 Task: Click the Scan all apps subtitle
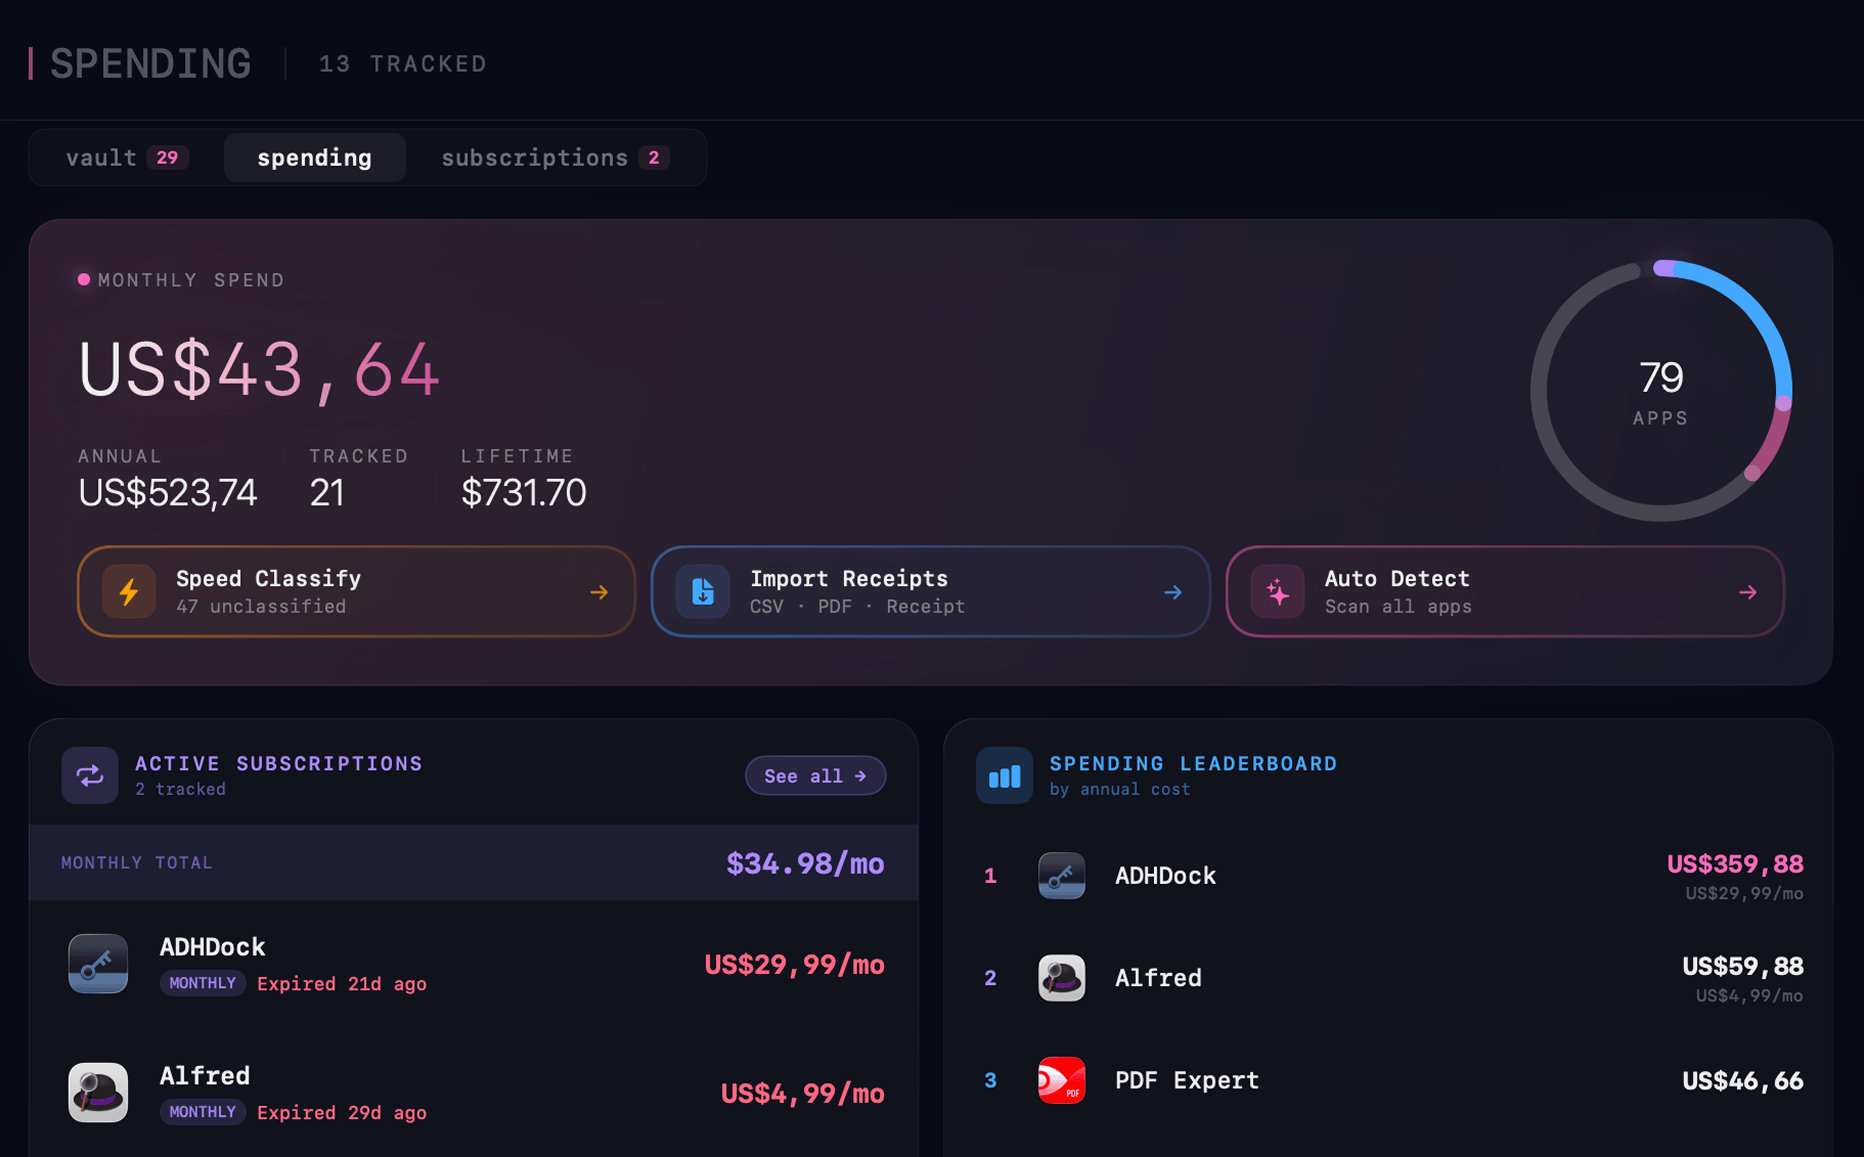(x=1398, y=607)
